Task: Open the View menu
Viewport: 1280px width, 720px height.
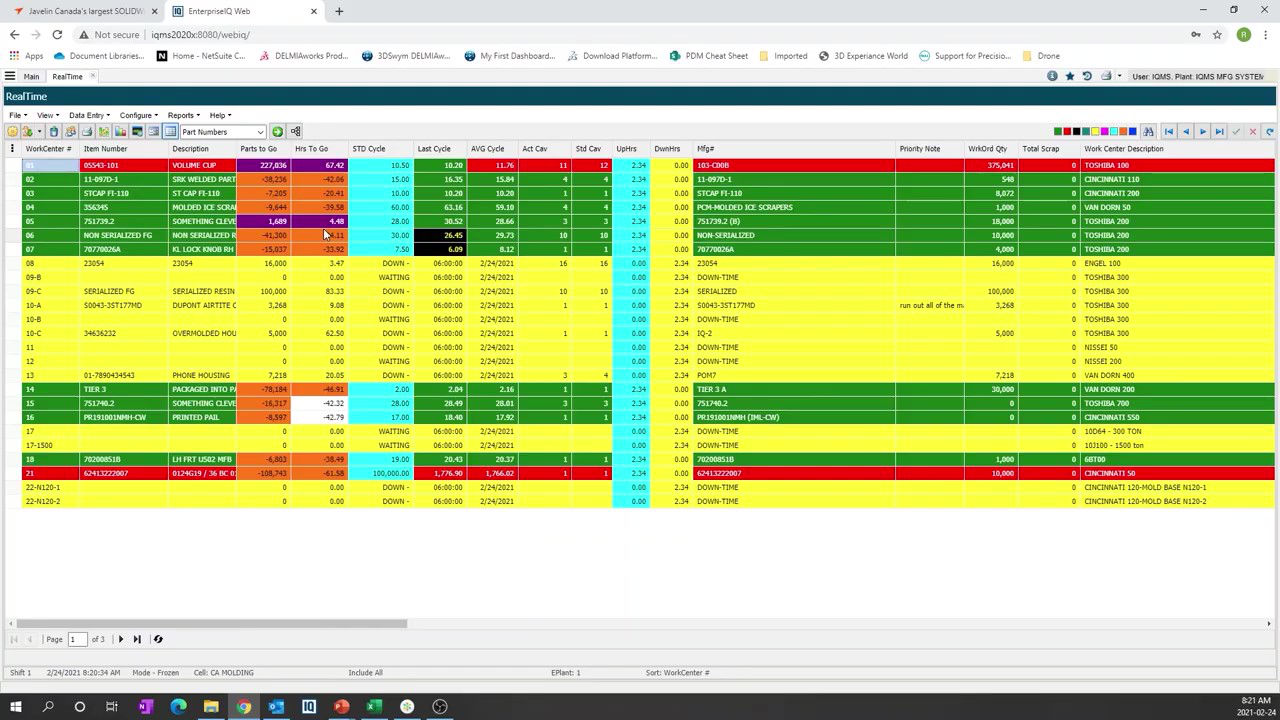Action: [x=47, y=115]
